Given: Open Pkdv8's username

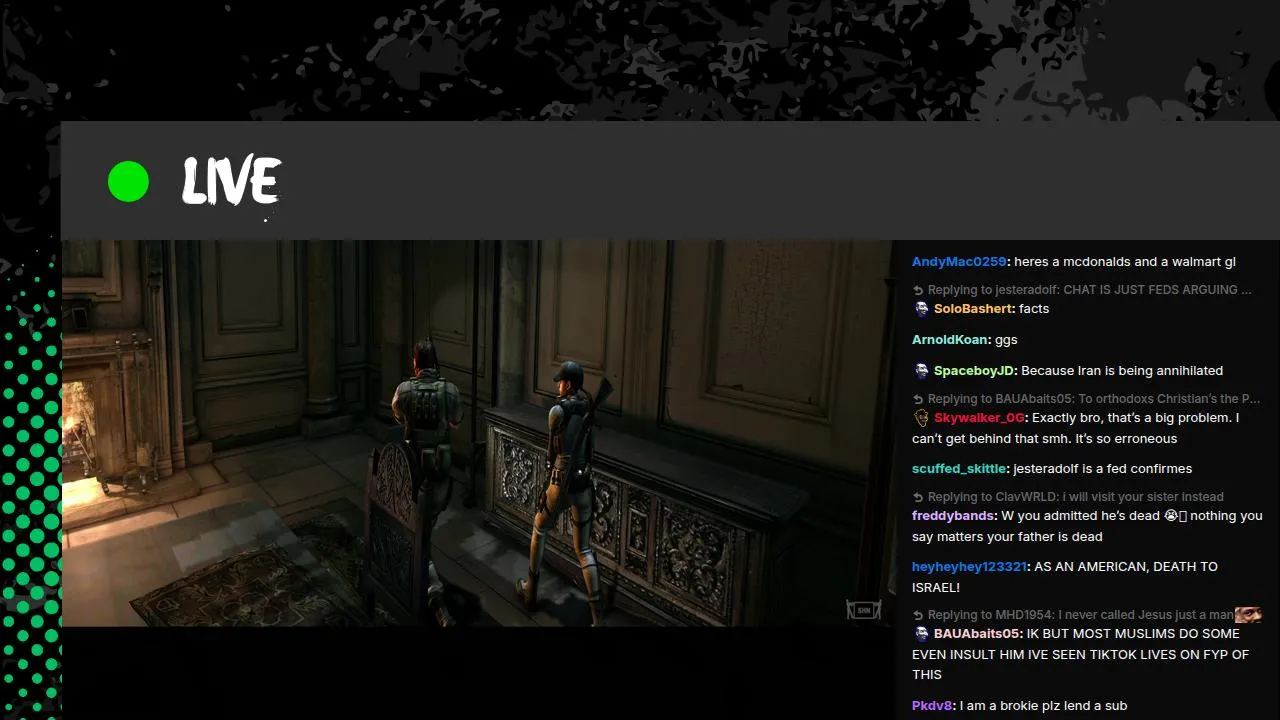Looking at the screenshot, I should pos(932,706).
